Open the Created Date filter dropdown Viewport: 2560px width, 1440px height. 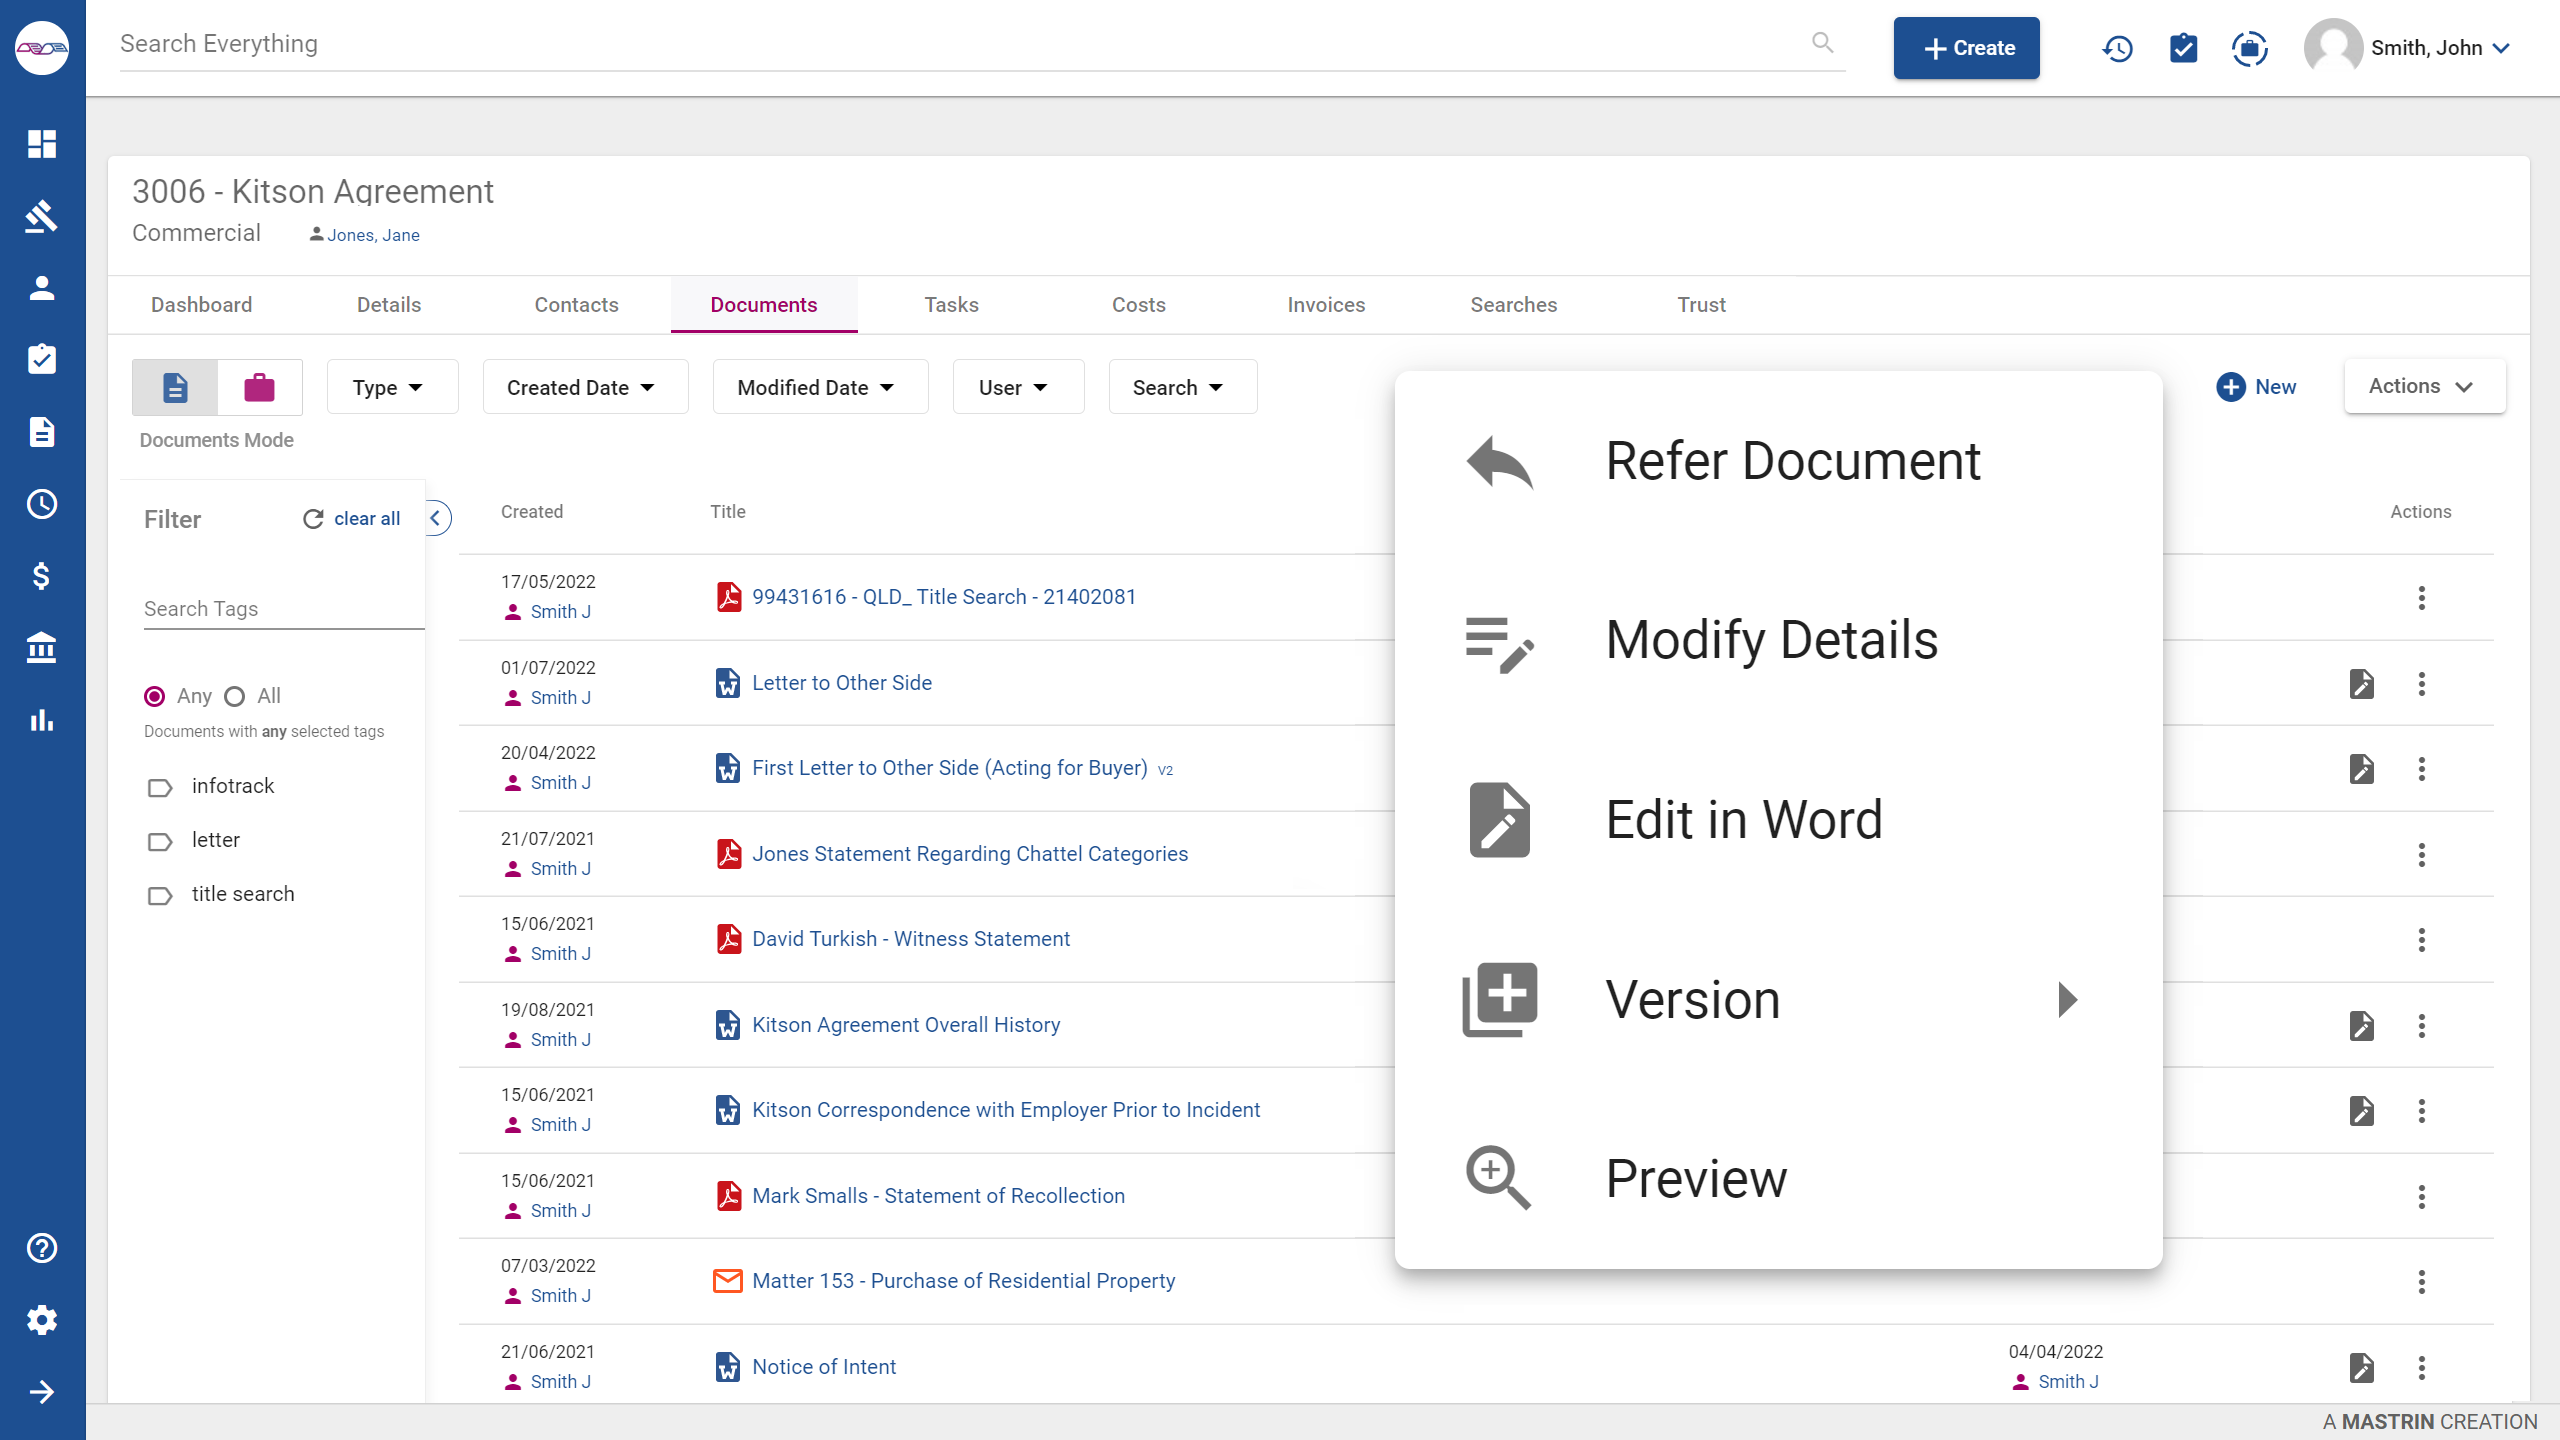tap(580, 387)
